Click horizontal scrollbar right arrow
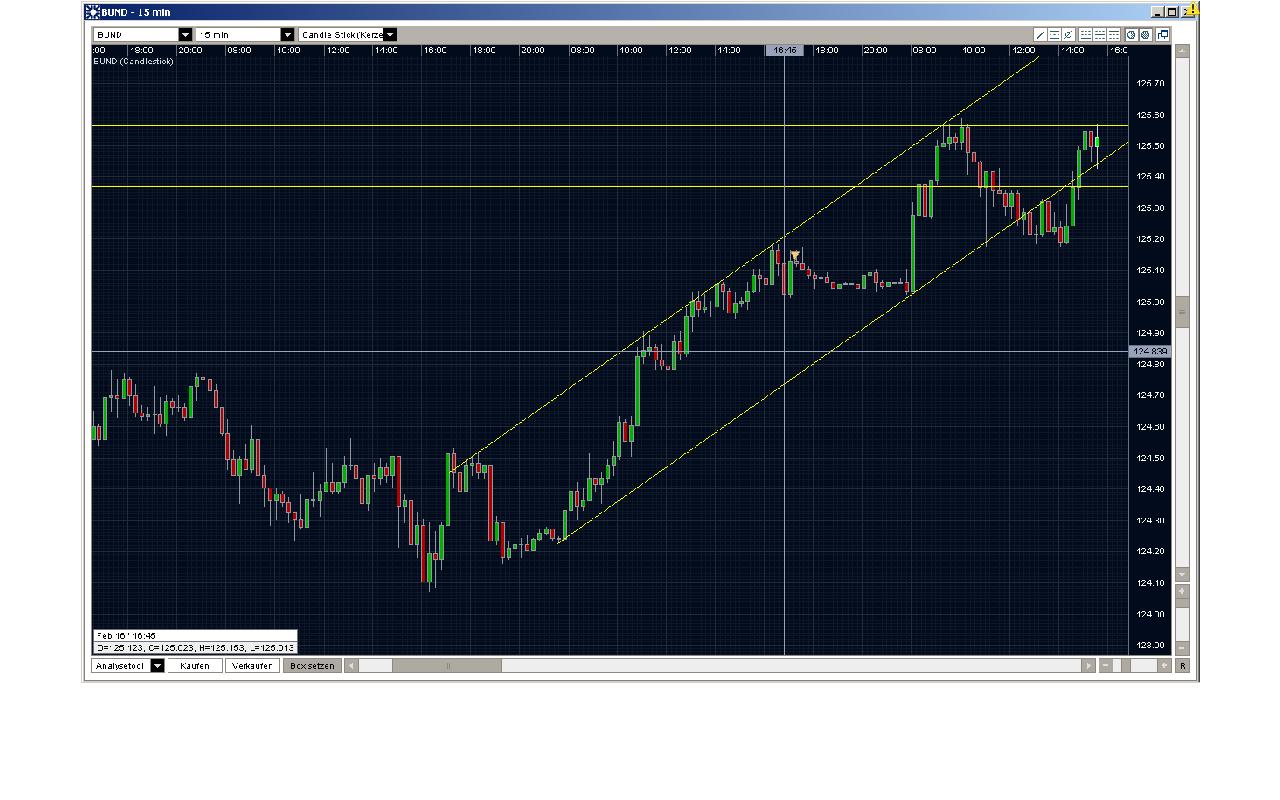The width and height of the screenshot is (1280, 800). (1089, 665)
